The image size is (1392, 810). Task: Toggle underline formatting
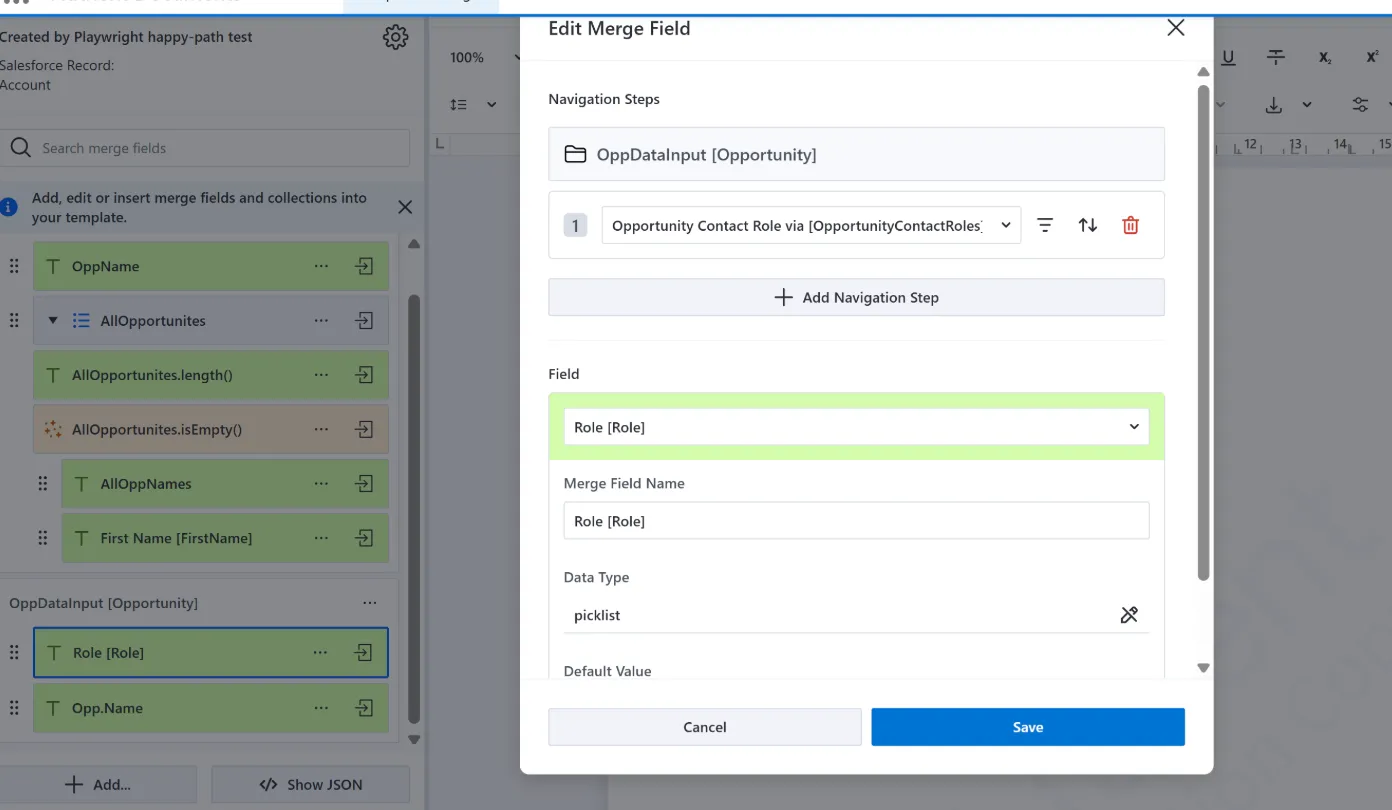point(1228,58)
